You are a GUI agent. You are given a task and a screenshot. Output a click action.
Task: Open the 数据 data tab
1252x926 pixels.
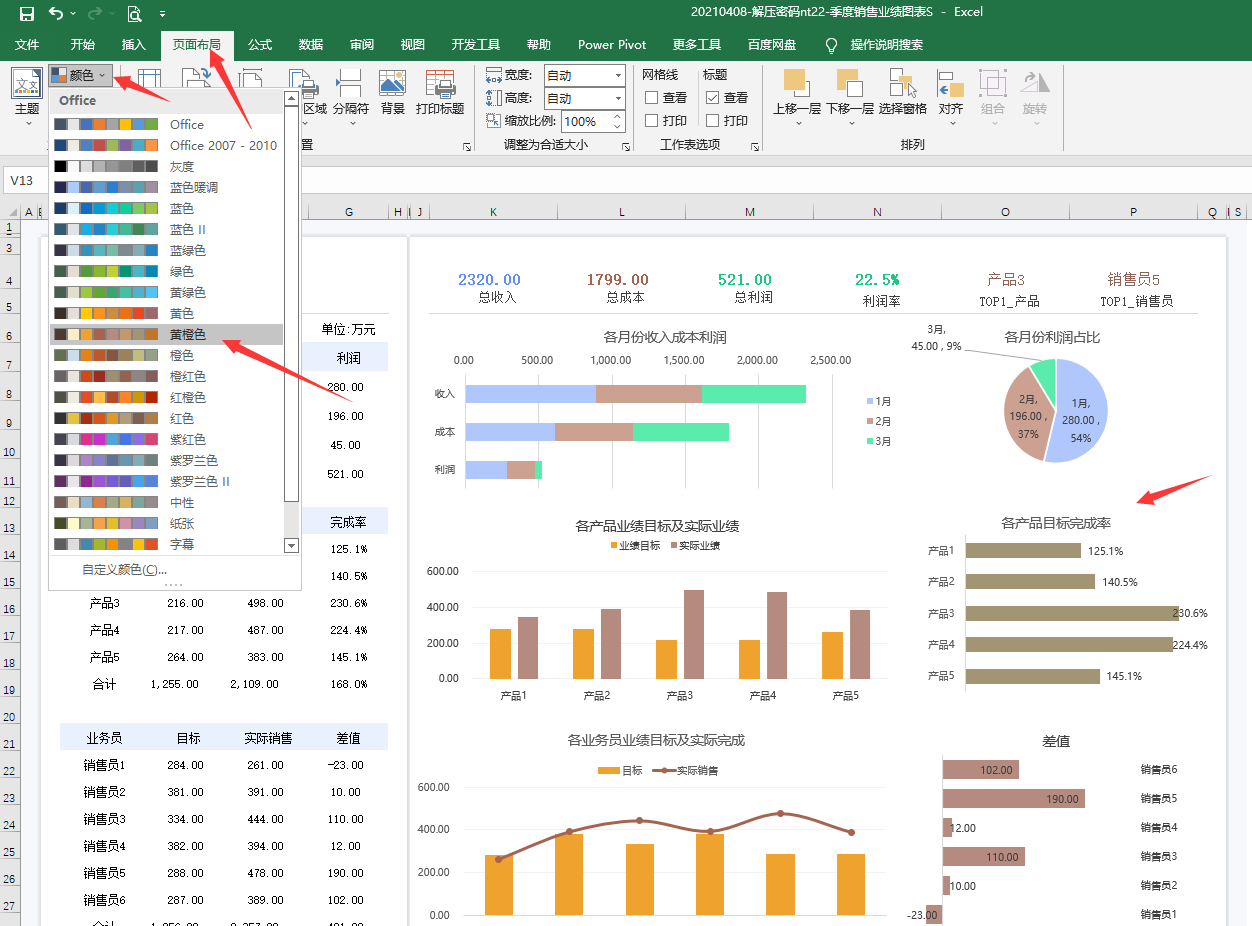[x=311, y=45]
